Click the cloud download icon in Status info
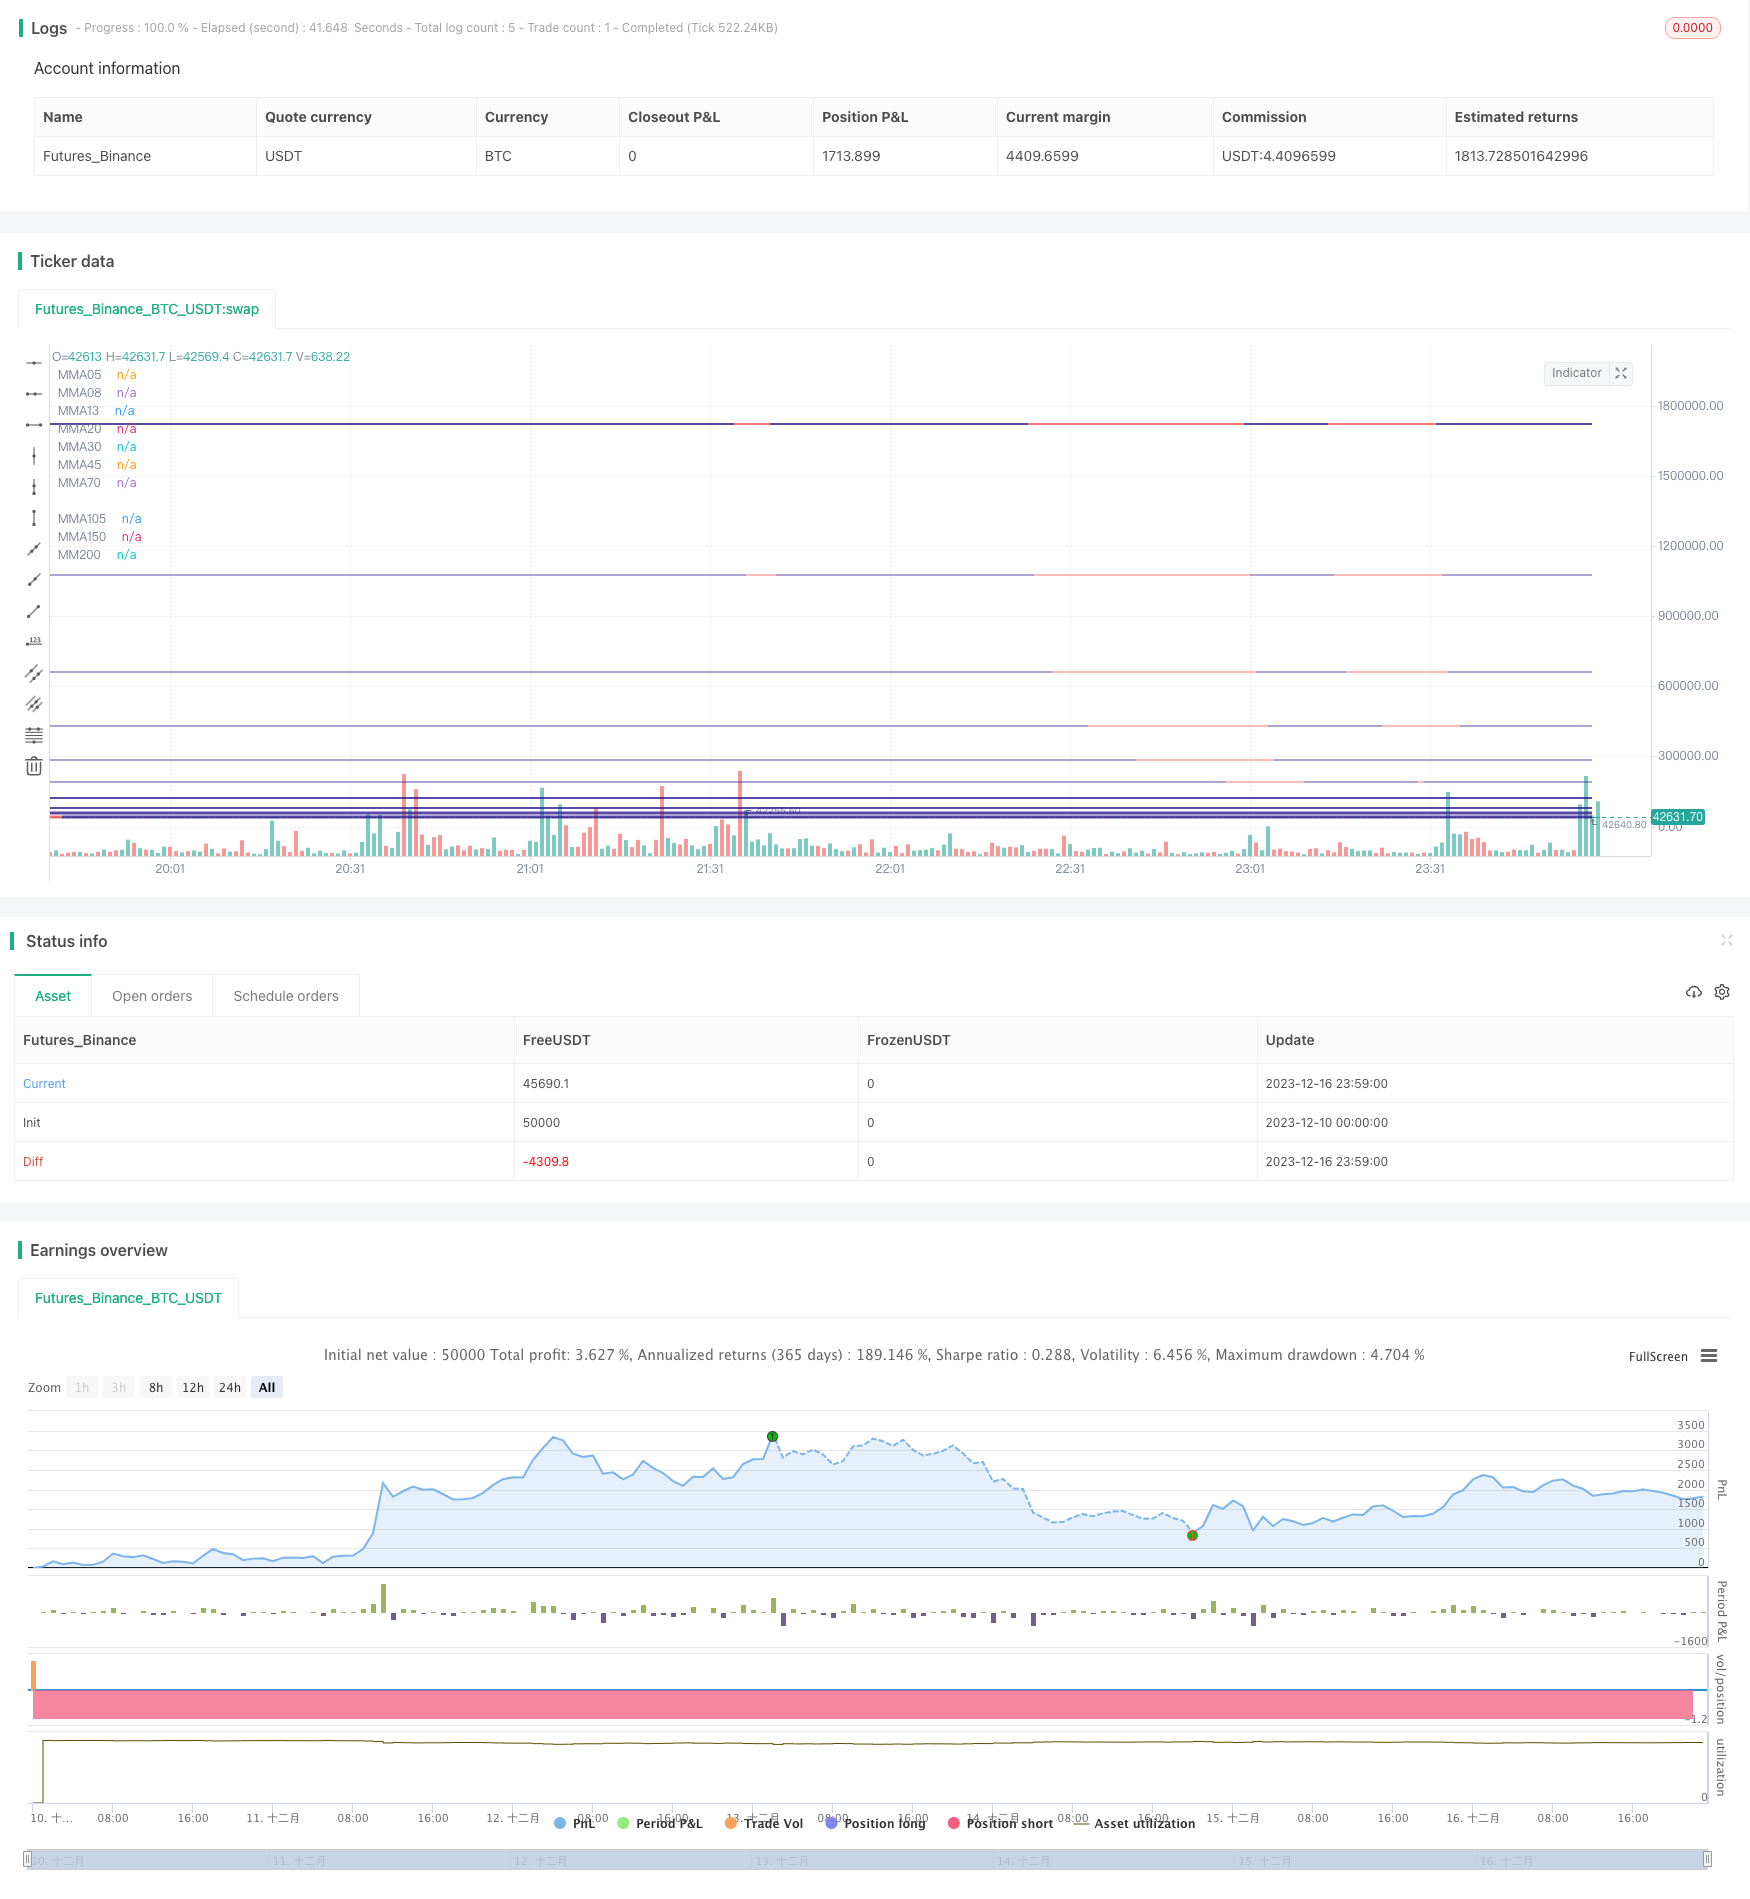 point(1693,992)
